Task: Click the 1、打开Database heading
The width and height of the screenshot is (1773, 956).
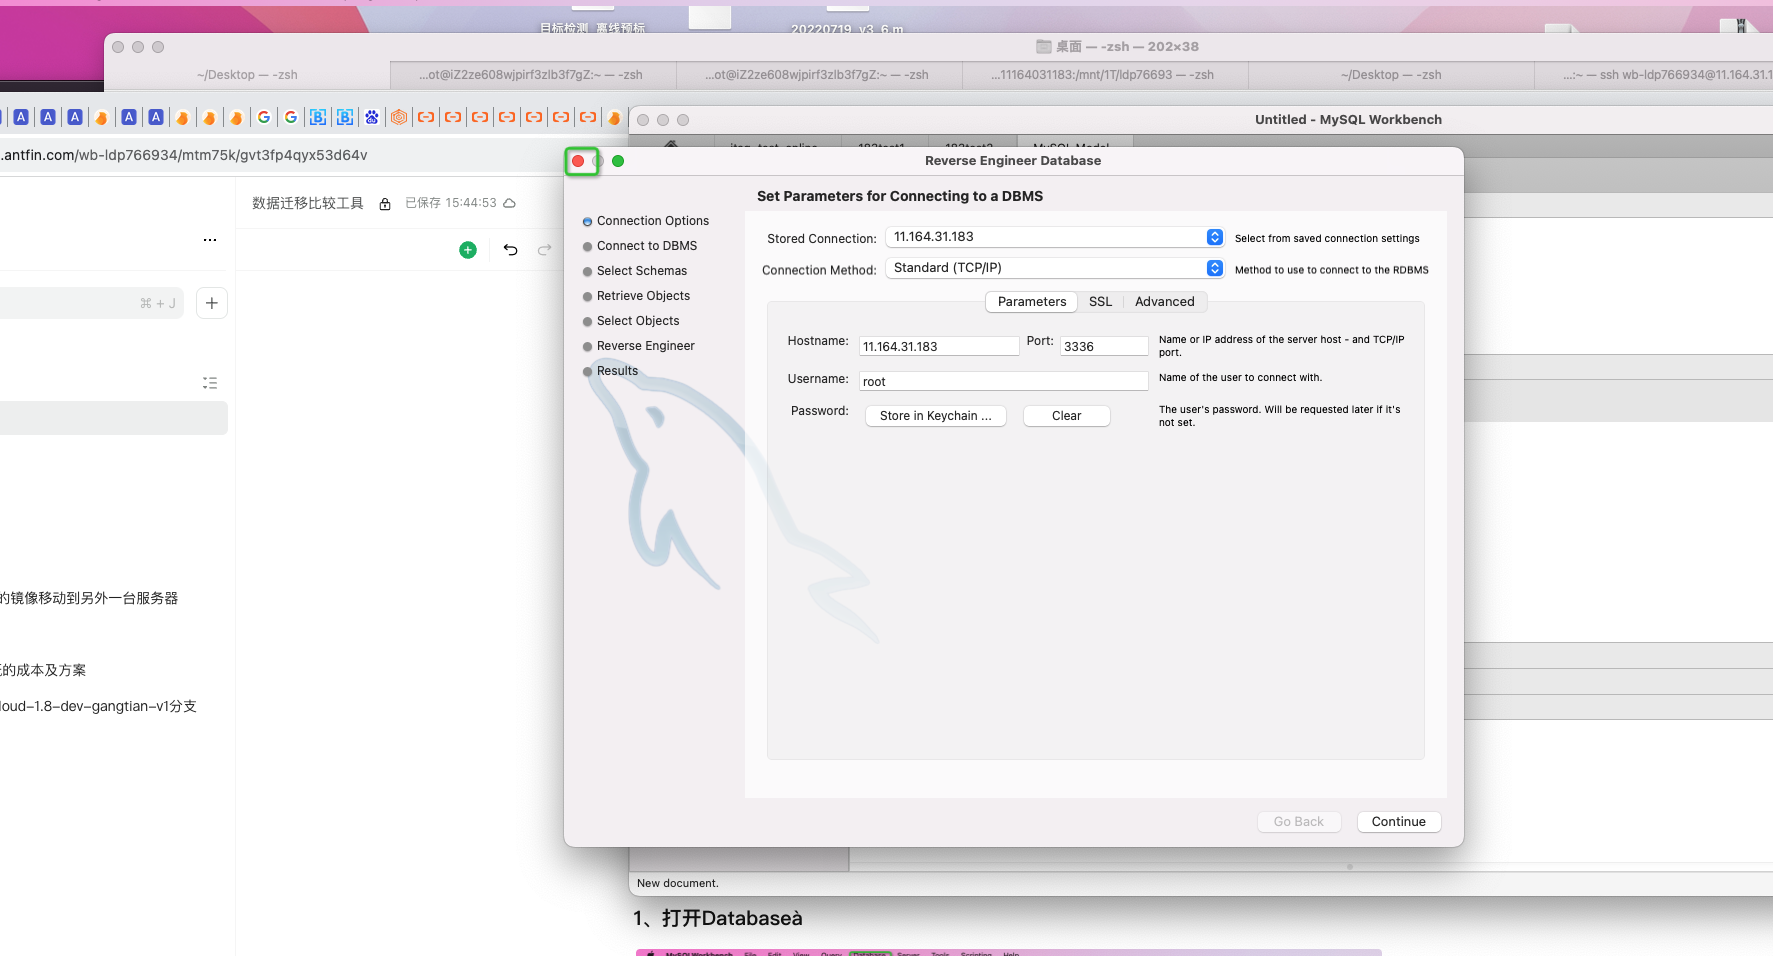Action: point(718,918)
